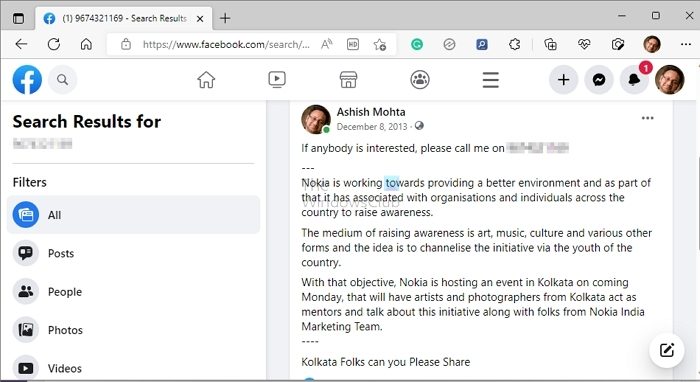The width and height of the screenshot is (700, 382).
Task: Open browser Extensions puzzle icon
Action: [515, 44]
